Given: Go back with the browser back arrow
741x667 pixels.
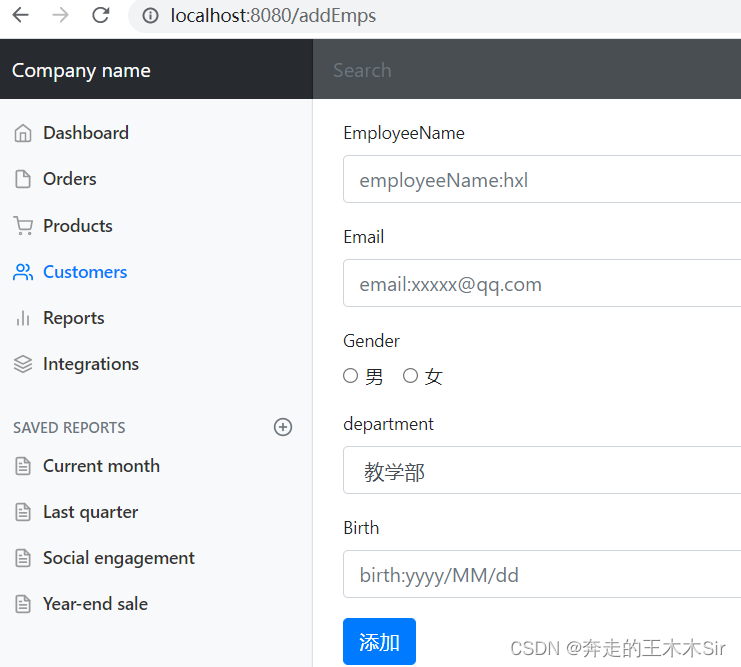Looking at the screenshot, I should [x=20, y=16].
